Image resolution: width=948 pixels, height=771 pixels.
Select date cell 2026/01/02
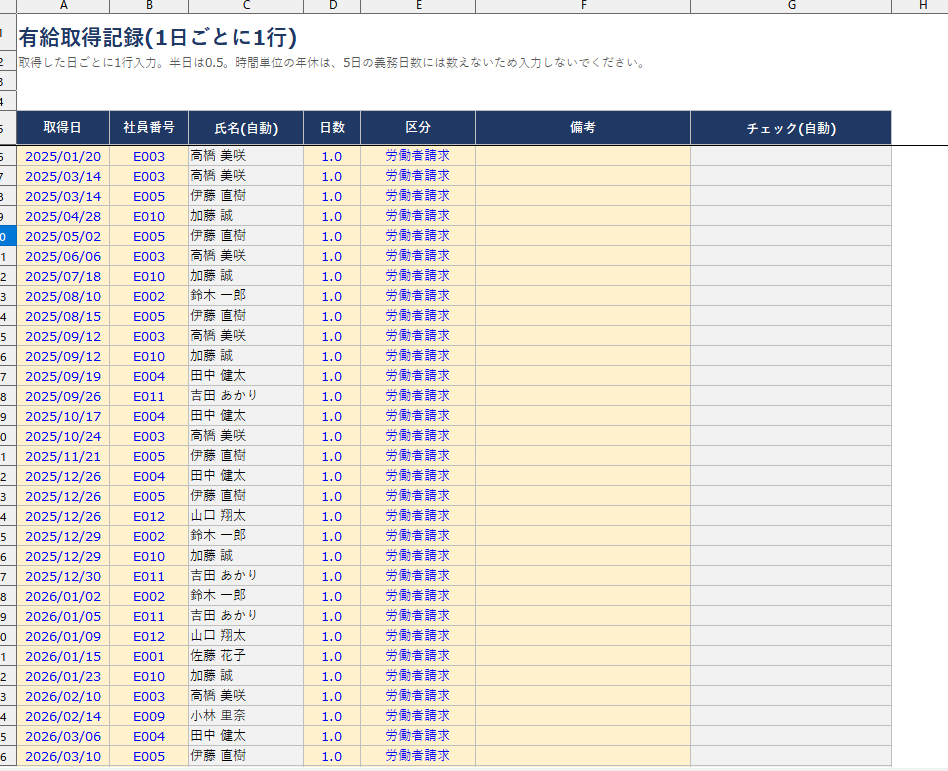click(x=63, y=596)
